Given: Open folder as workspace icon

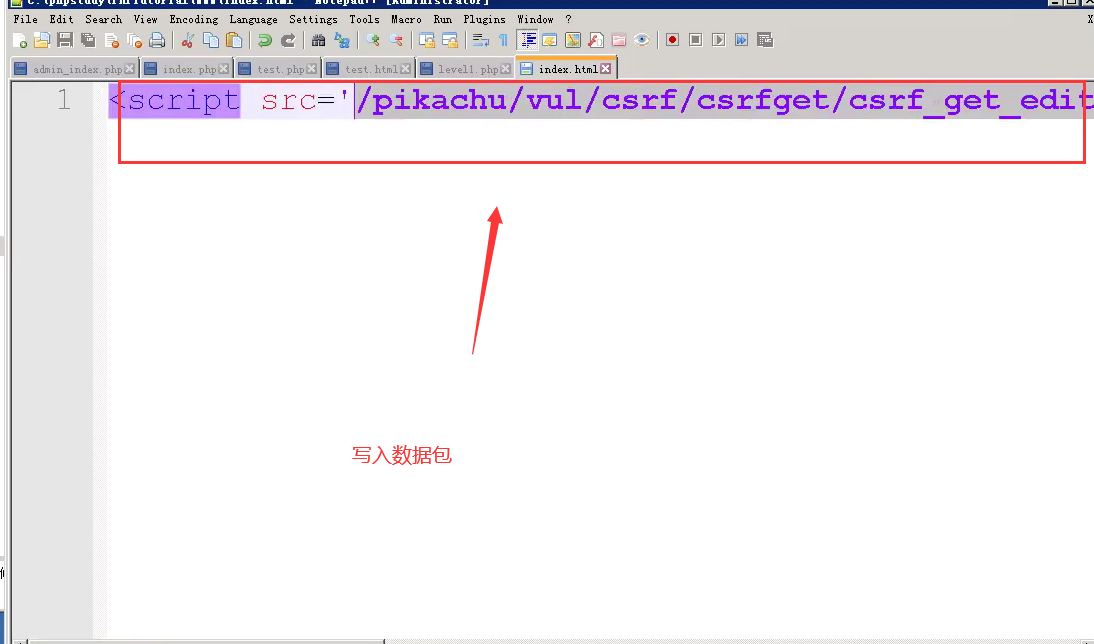Looking at the screenshot, I should tap(619, 40).
